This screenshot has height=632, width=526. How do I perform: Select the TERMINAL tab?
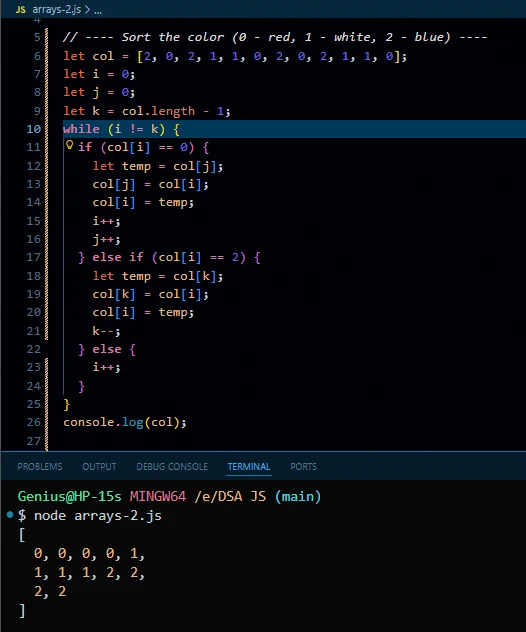click(x=249, y=467)
